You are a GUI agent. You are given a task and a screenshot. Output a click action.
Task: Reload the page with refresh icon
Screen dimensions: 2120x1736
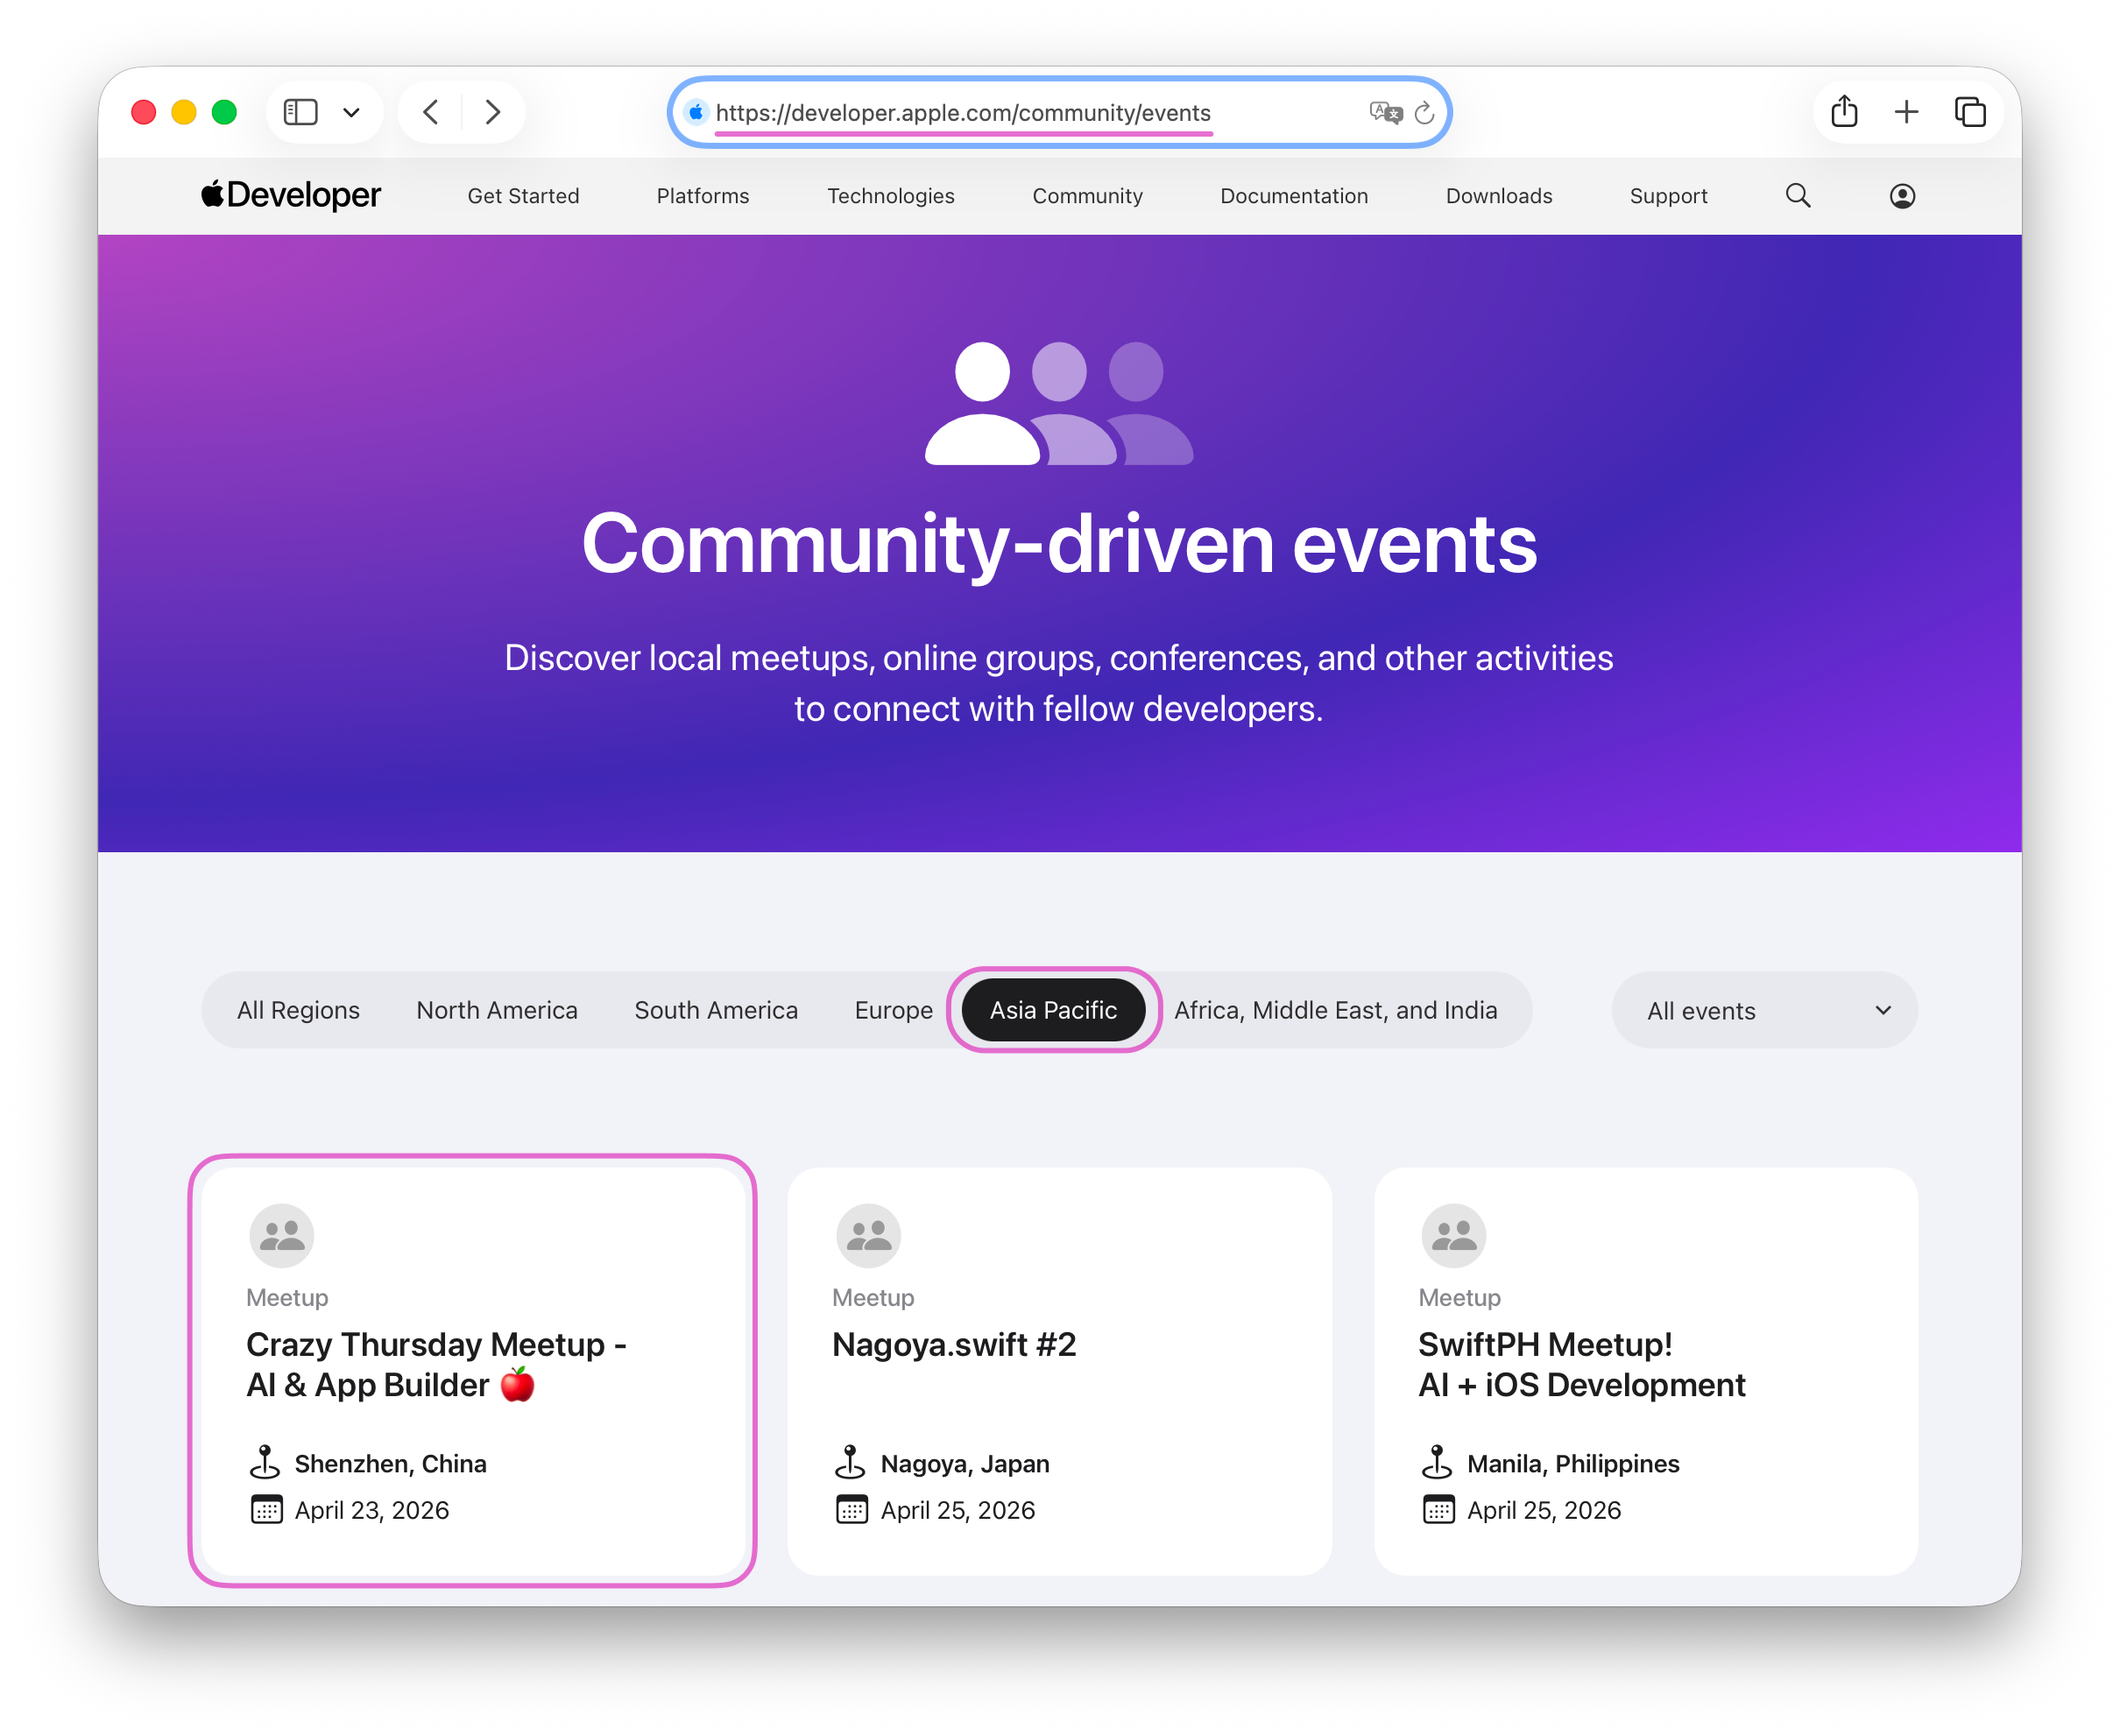click(1425, 113)
